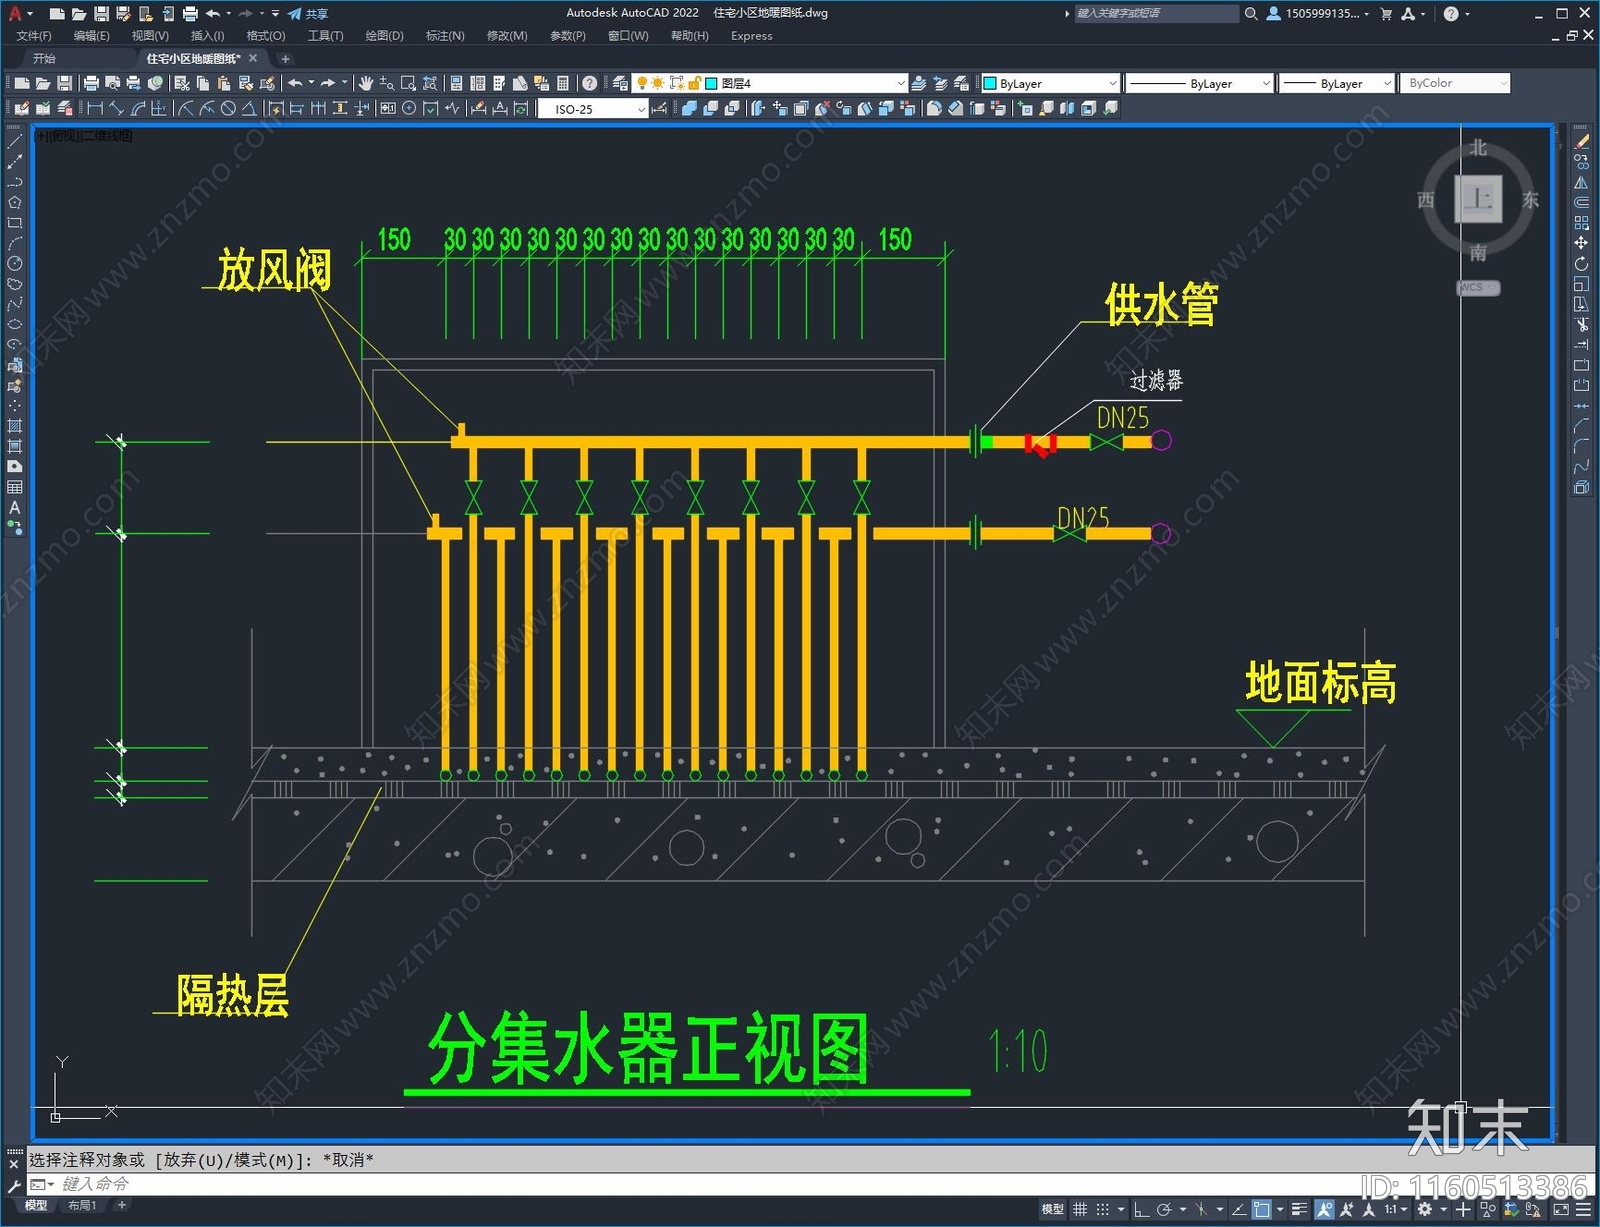Click the Aligned dimension tool
The image size is (1600, 1227).
pyautogui.click(x=117, y=108)
